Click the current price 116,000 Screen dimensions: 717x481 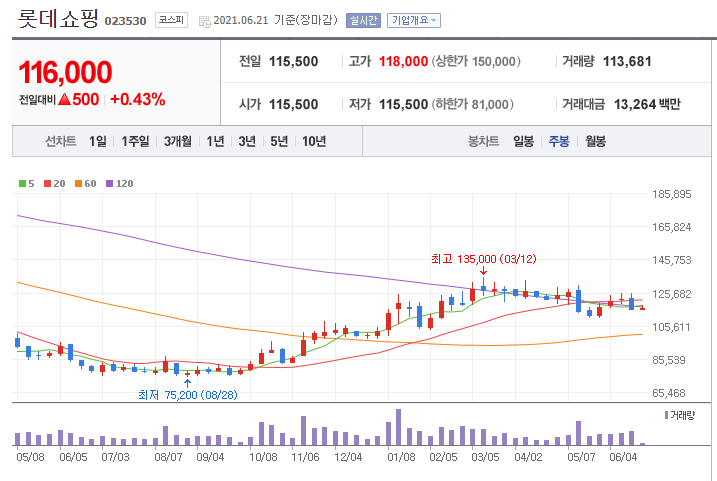pyautogui.click(x=65, y=72)
